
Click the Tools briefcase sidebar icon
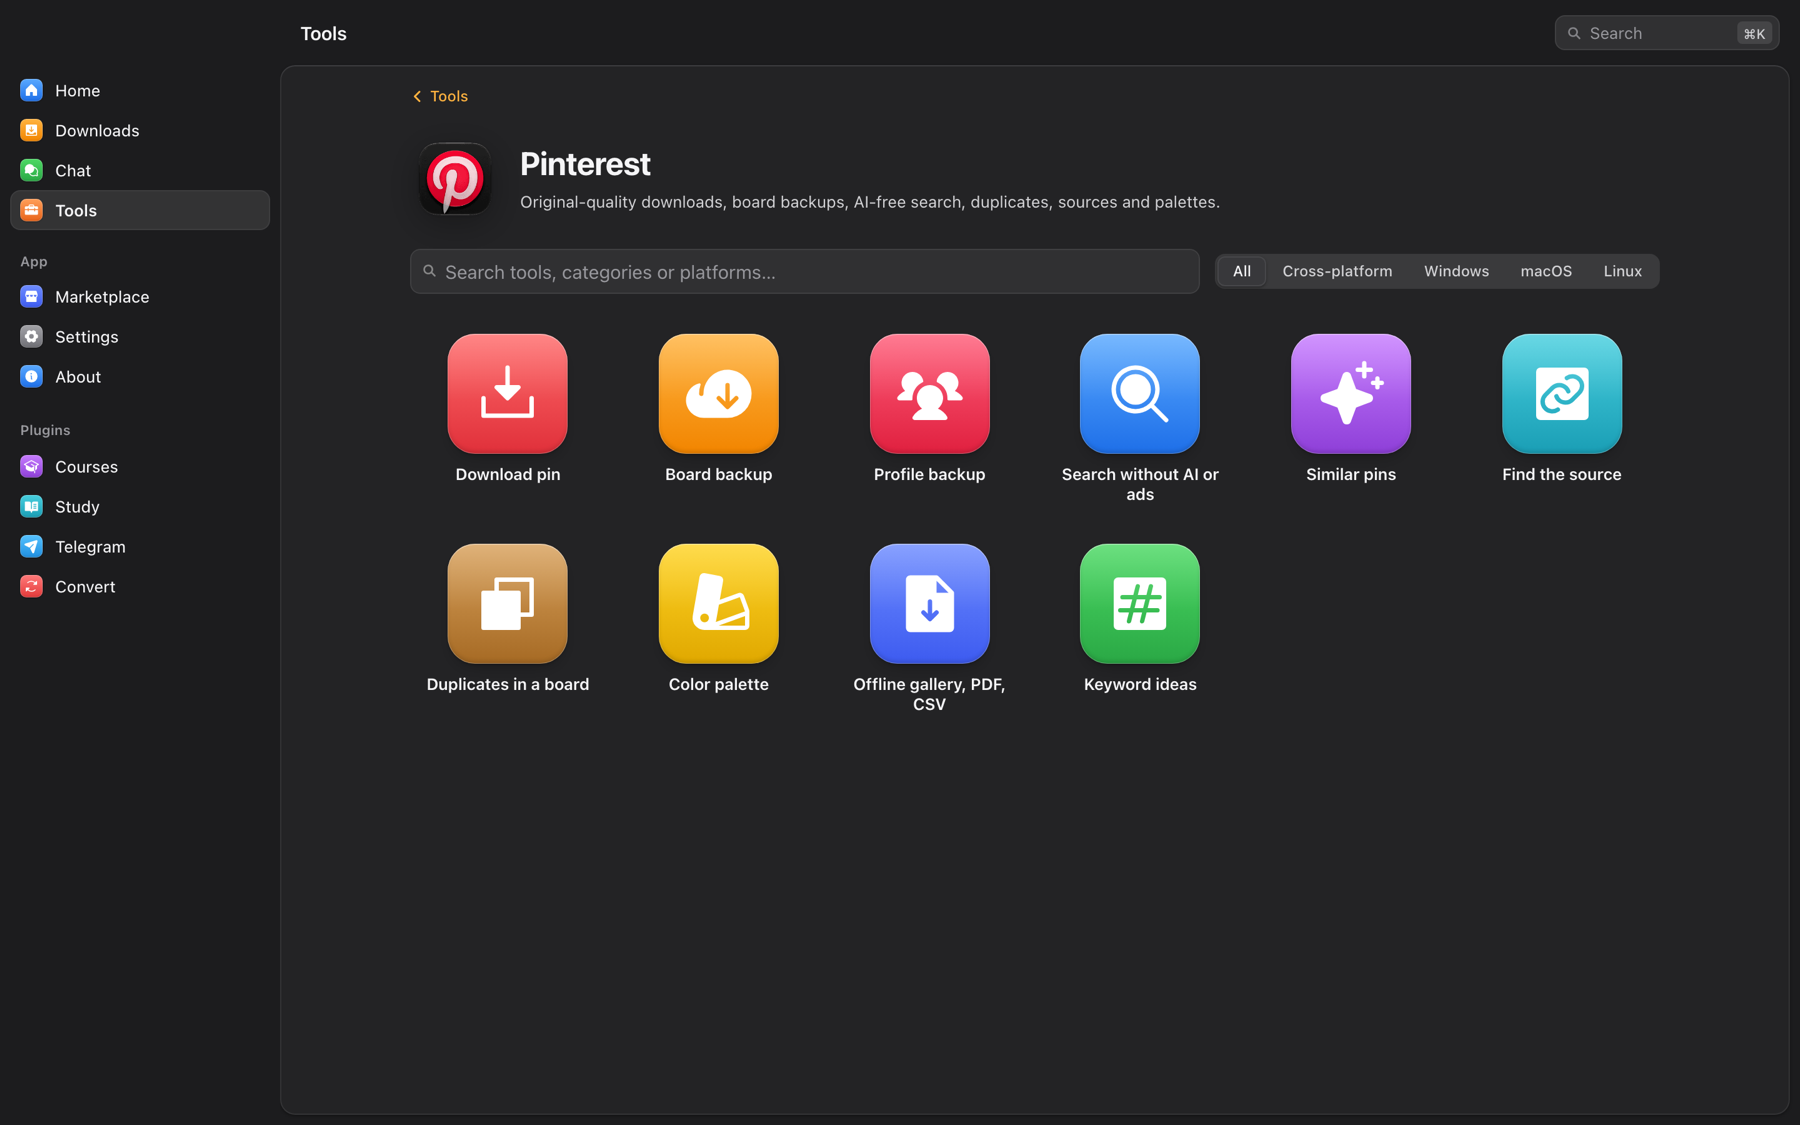(31, 210)
